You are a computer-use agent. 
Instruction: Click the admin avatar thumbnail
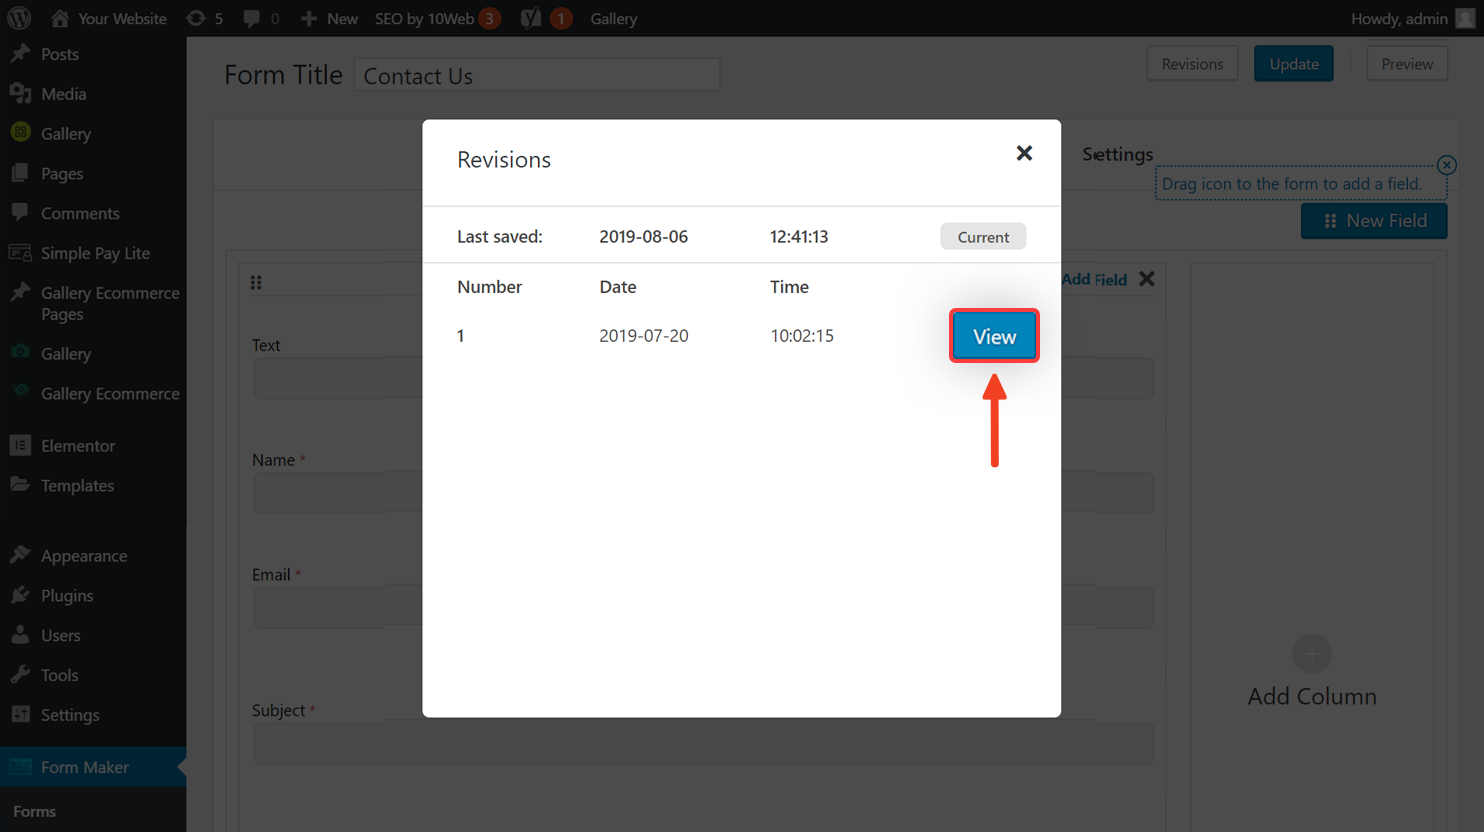point(1466,18)
